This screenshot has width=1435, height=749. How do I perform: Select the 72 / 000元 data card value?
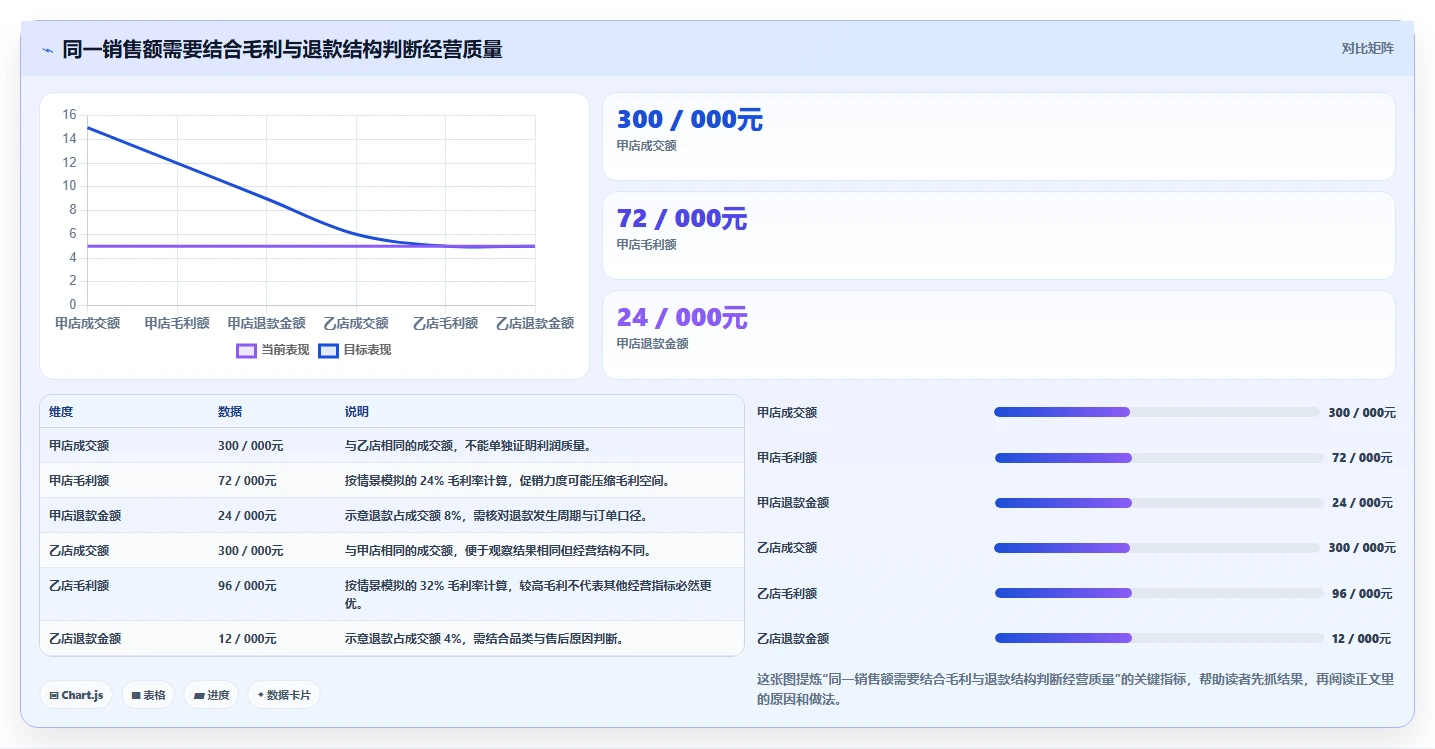pyautogui.click(x=682, y=219)
